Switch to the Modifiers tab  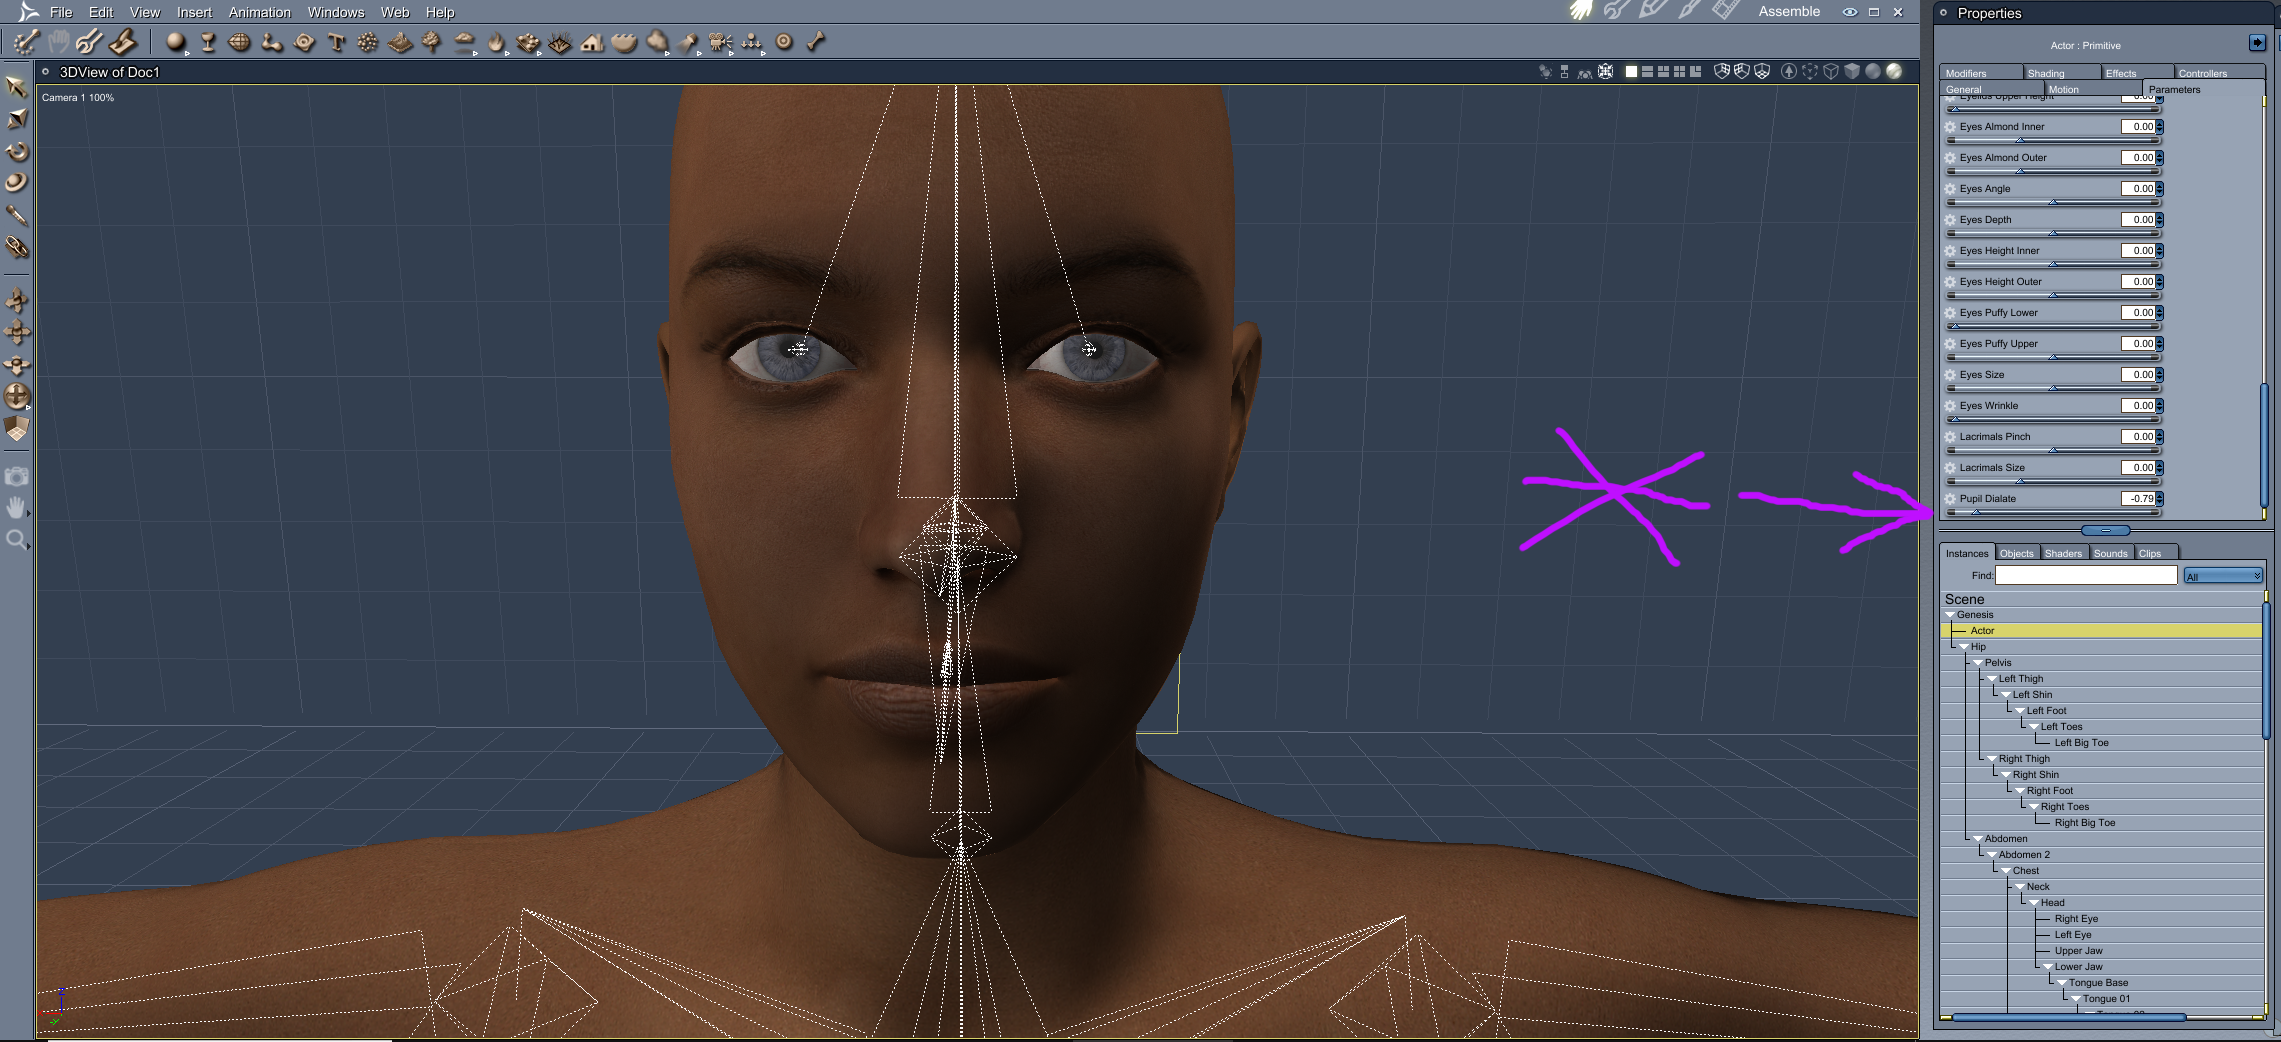click(1980, 73)
